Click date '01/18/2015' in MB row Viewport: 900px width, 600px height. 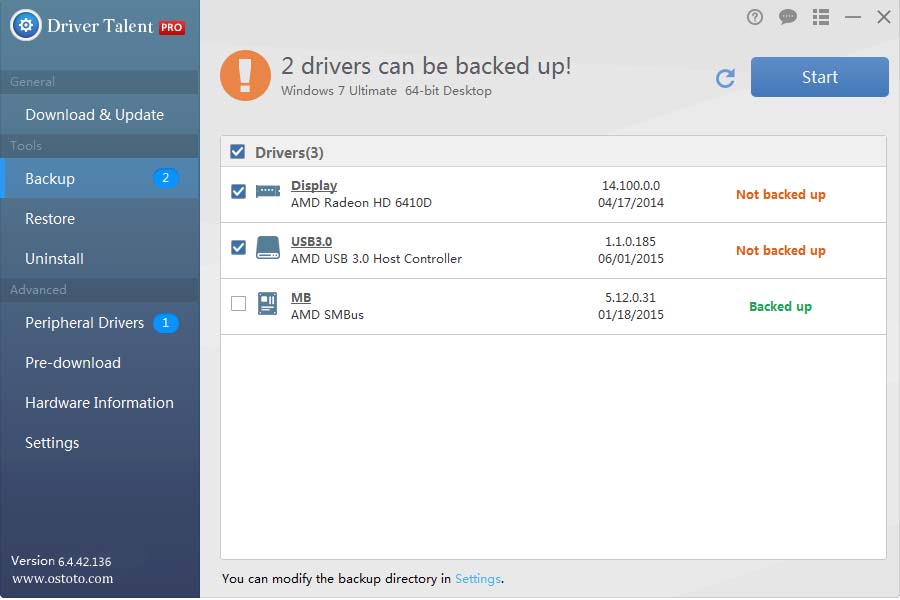click(631, 315)
